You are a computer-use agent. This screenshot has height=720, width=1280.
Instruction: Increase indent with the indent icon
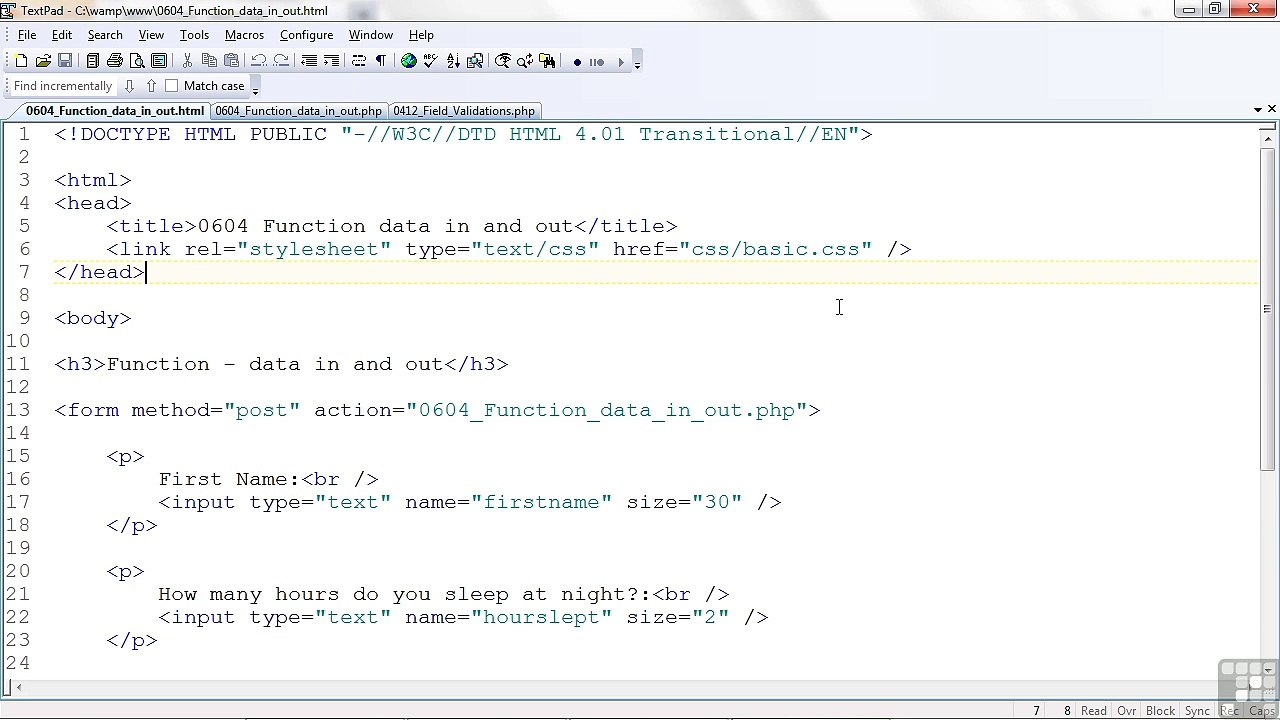click(331, 61)
